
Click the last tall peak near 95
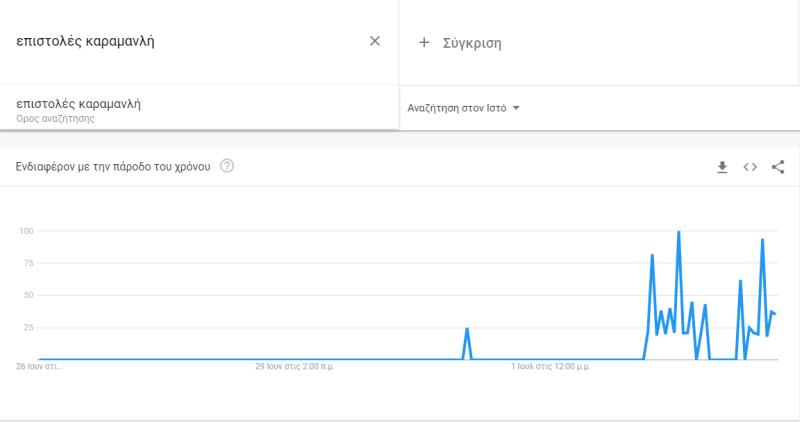pos(762,239)
